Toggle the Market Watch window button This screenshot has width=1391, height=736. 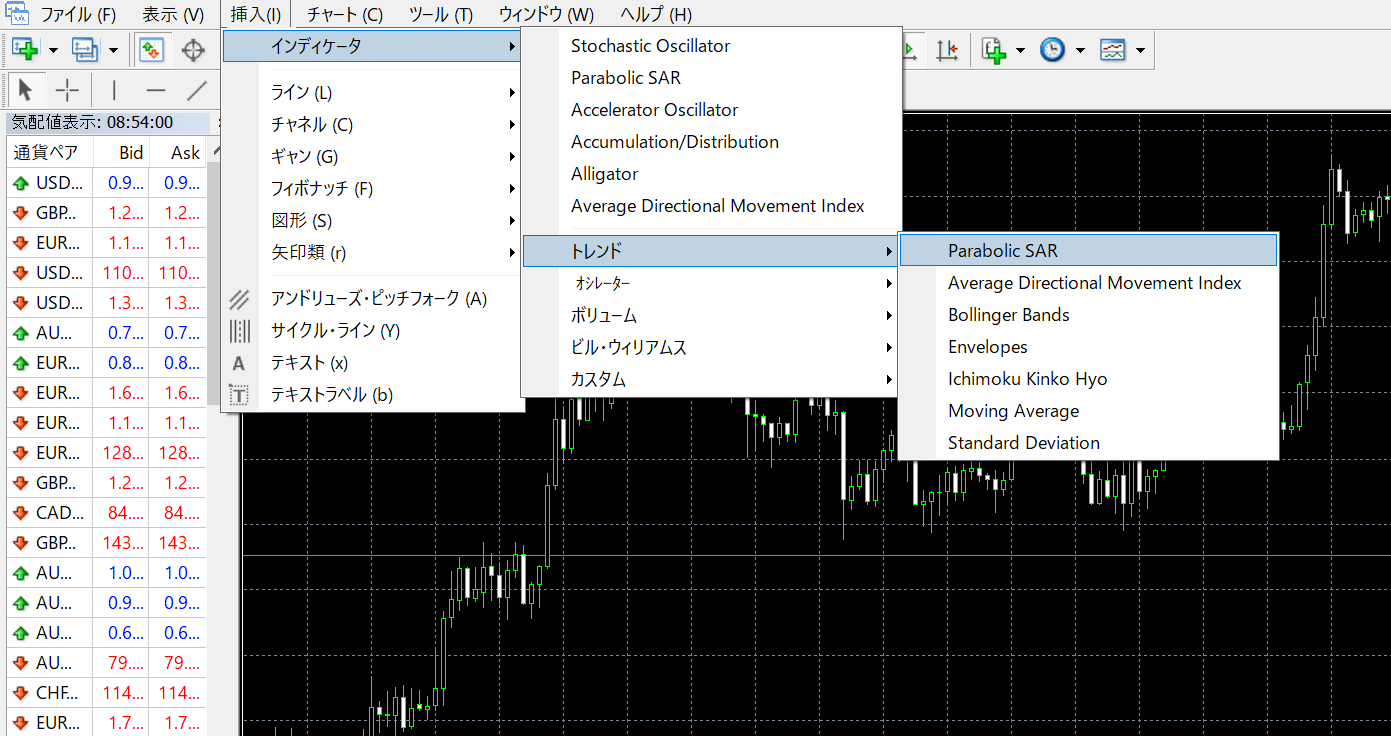(152, 50)
